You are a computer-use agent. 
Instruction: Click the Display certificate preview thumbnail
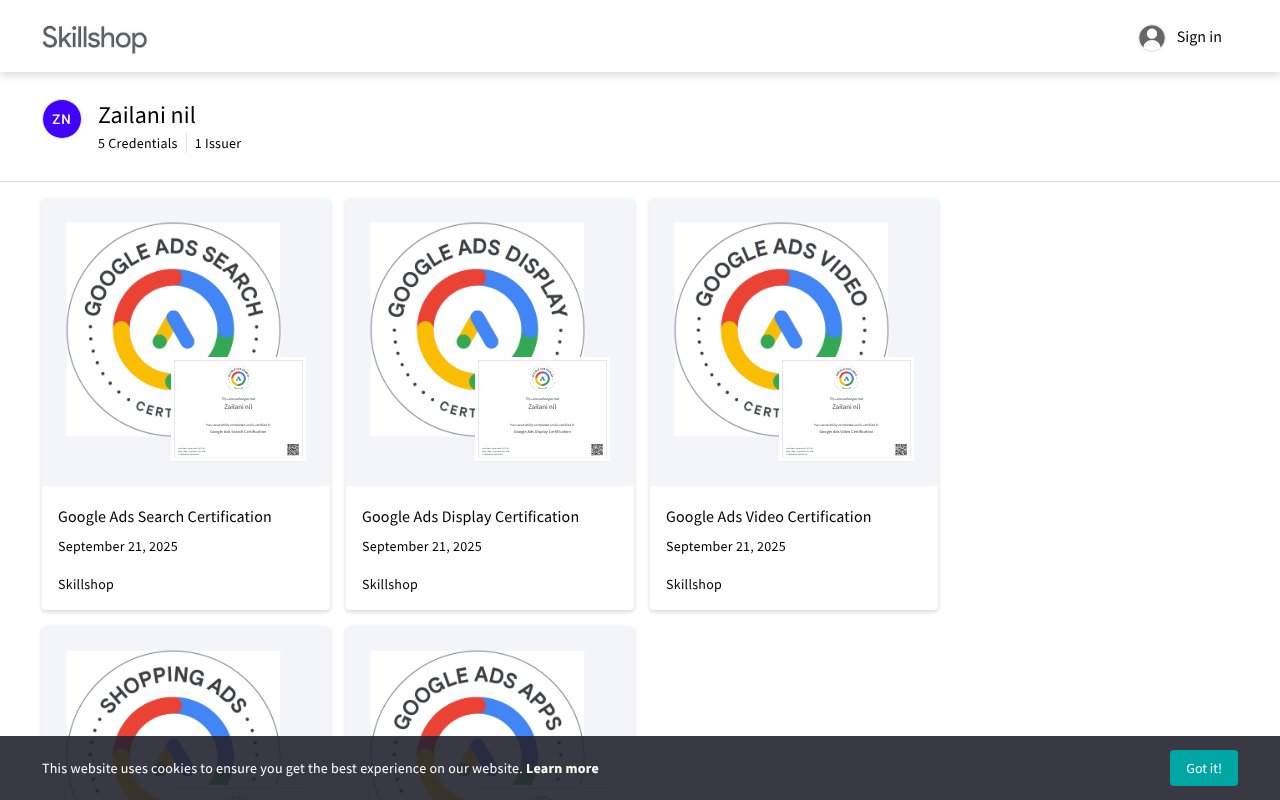(x=543, y=409)
